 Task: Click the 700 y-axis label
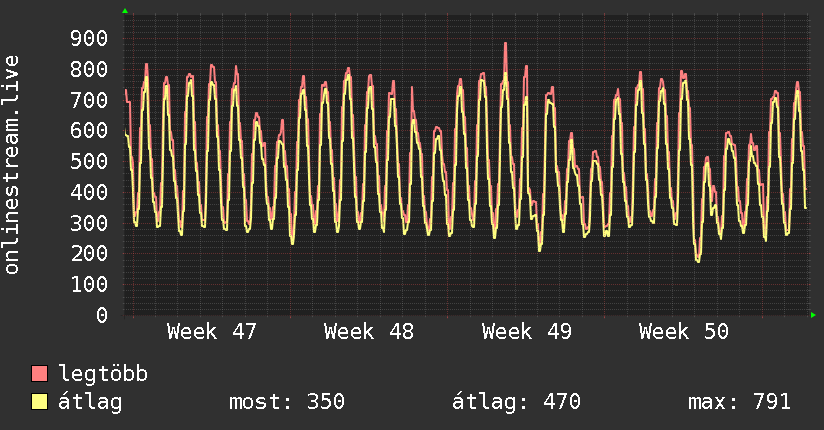tap(89, 99)
